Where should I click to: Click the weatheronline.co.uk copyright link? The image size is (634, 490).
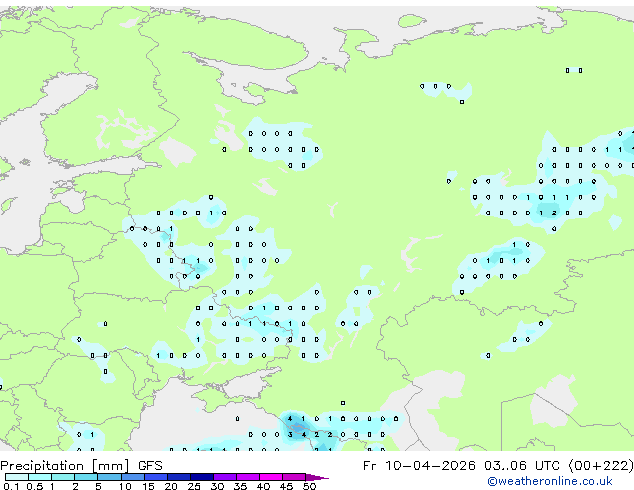coord(550,481)
